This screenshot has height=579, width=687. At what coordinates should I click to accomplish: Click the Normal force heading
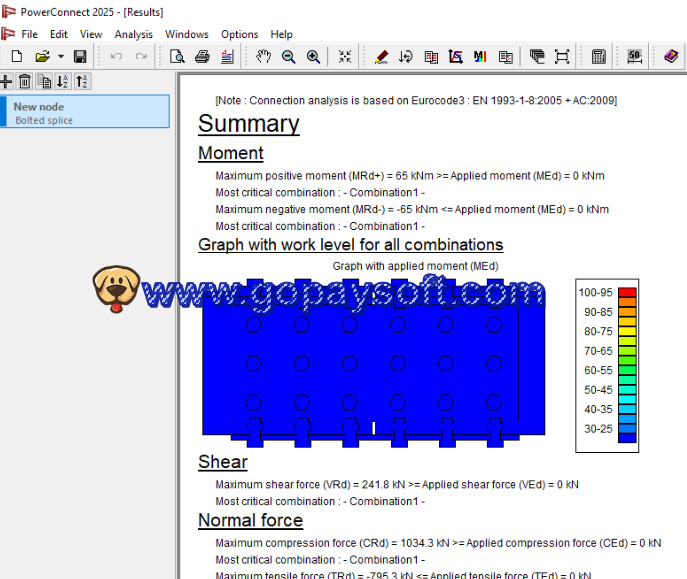point(251,520)
